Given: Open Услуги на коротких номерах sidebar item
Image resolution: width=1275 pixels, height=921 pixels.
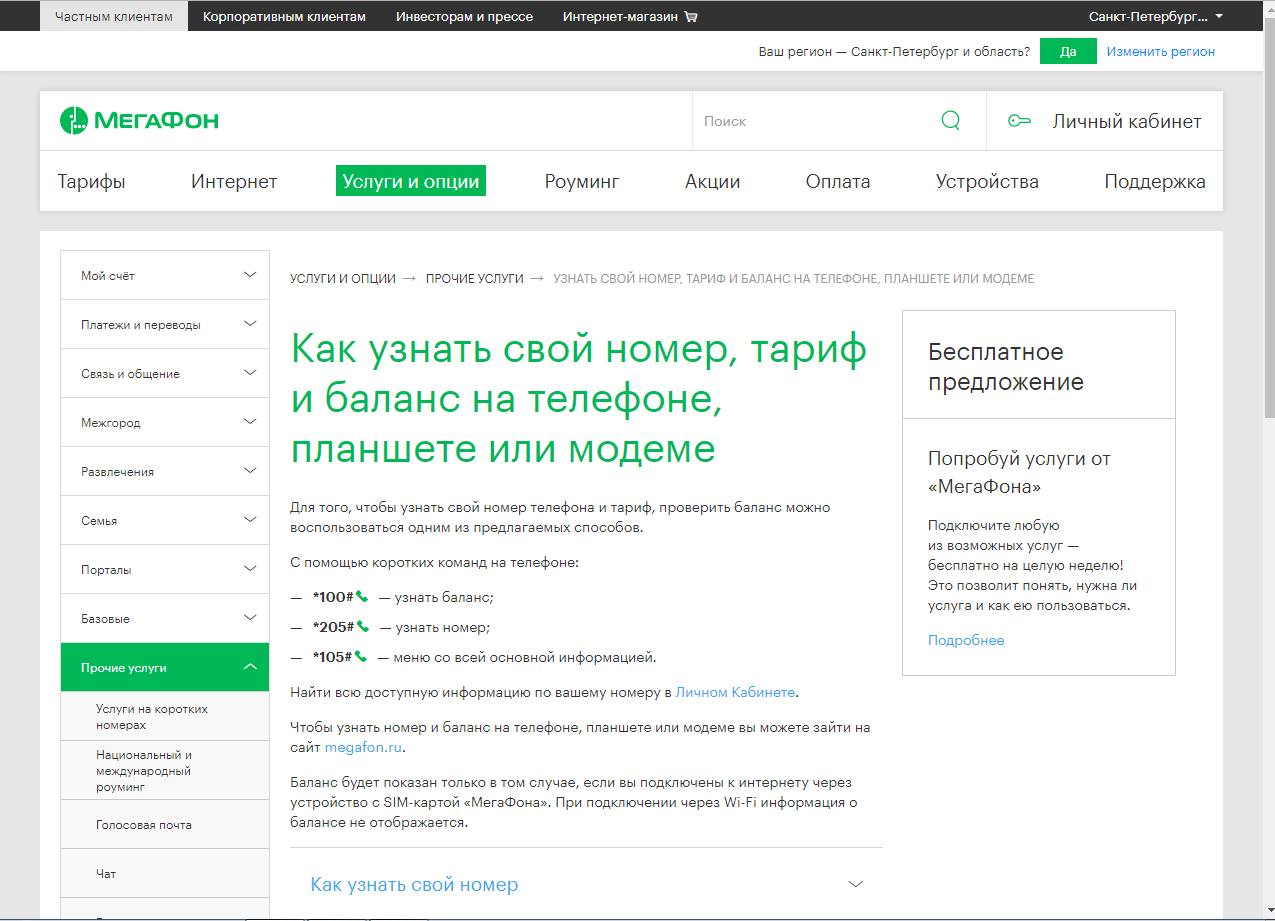Looking at the screenshot, I should 165,716.
